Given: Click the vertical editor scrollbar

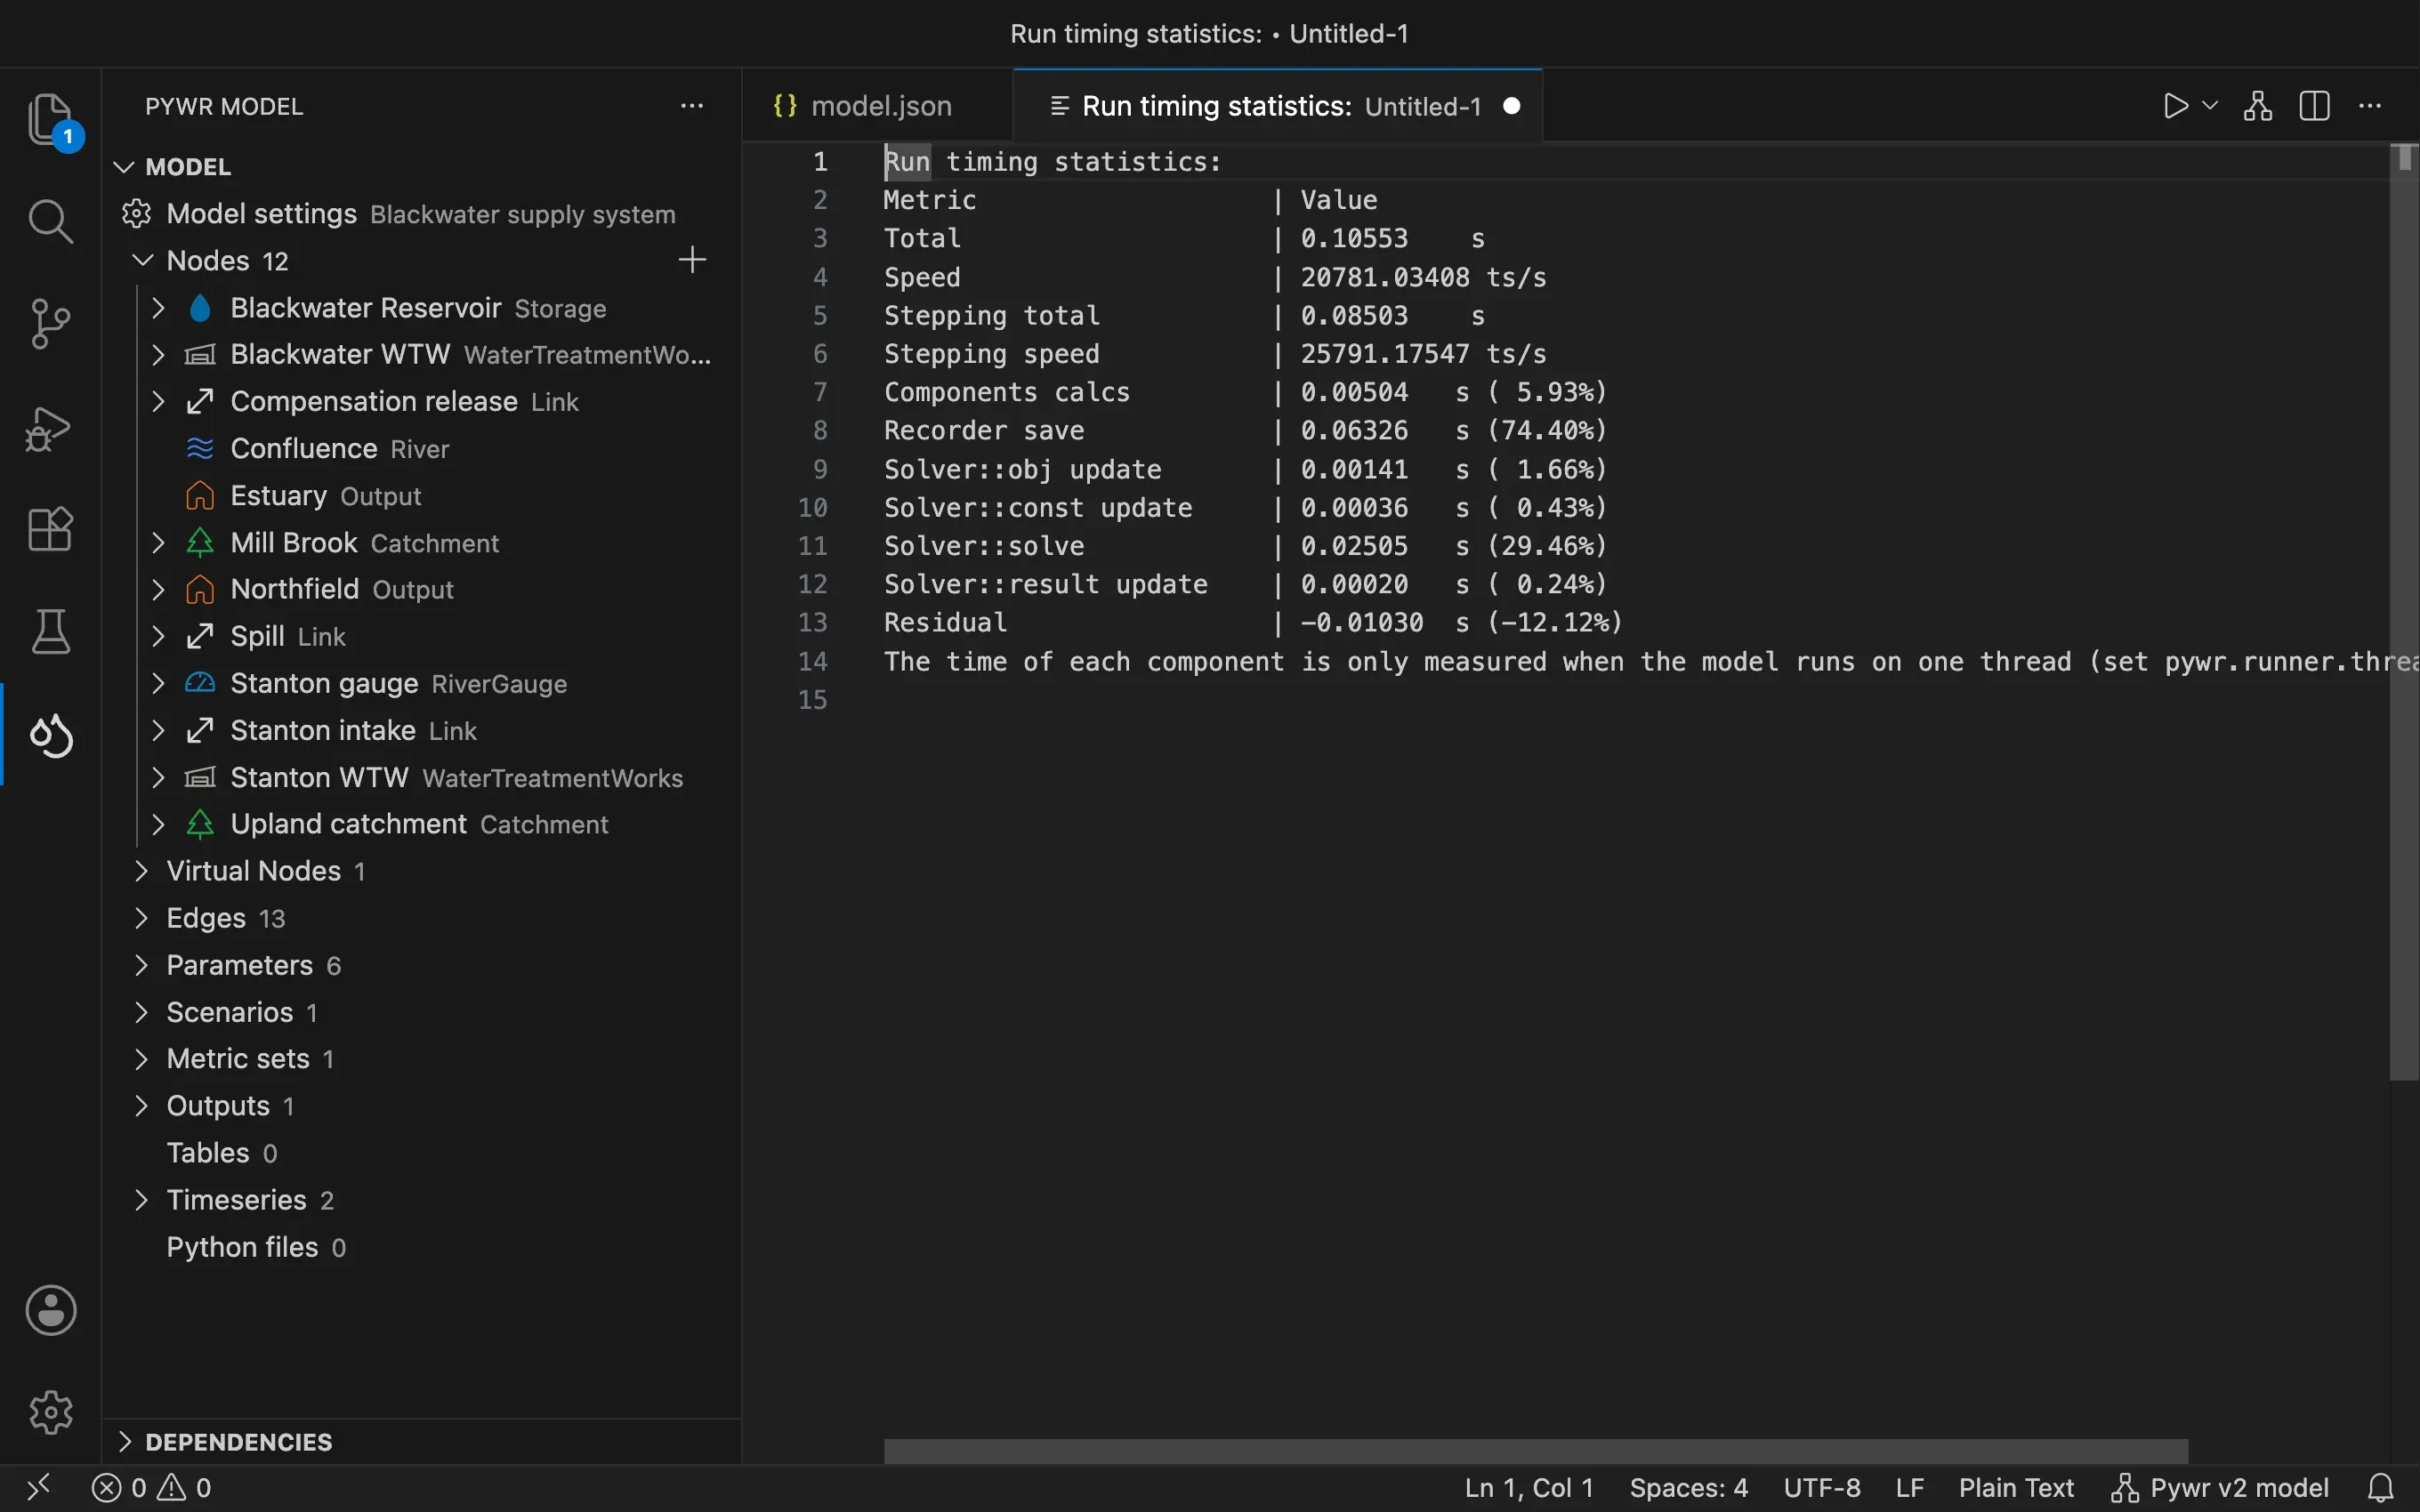Looking at the screenshot, I should (x=2404, y=611).
